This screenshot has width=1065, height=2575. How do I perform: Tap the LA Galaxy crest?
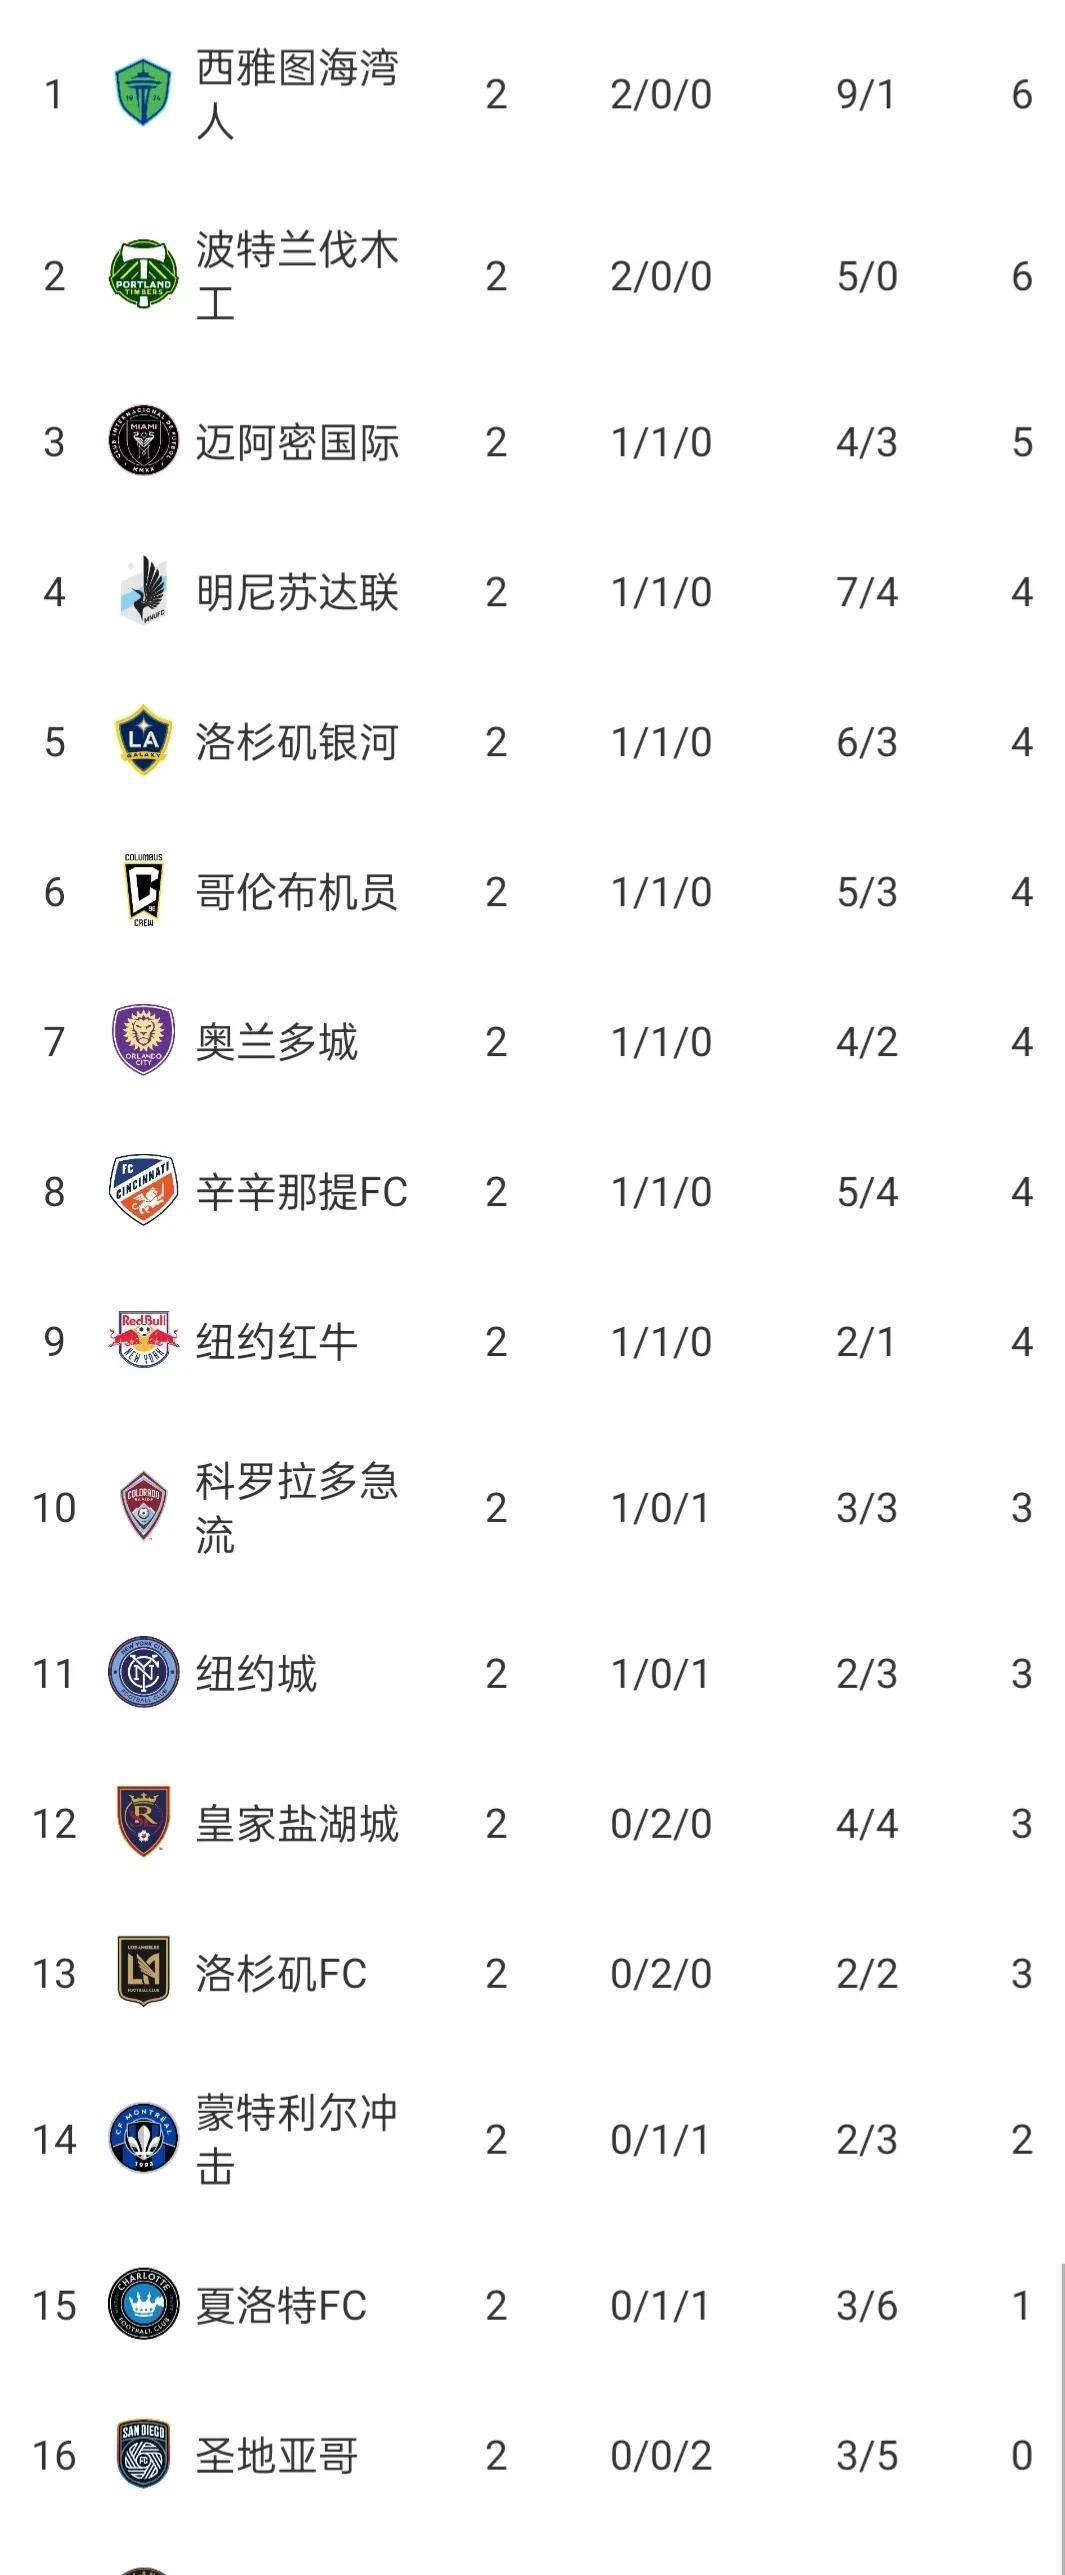[143, 742]
